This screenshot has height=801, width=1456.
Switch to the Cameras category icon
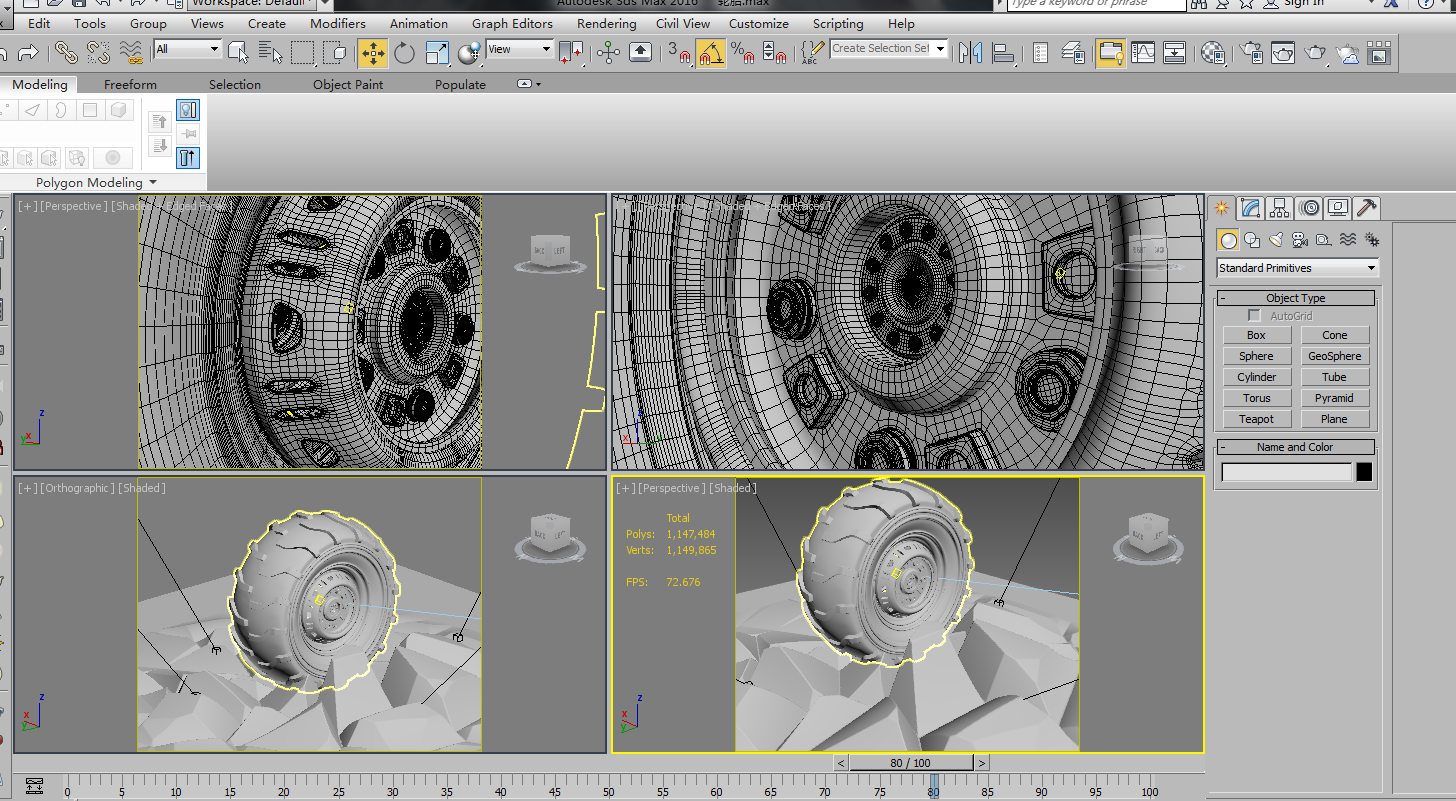(1299, 240)
